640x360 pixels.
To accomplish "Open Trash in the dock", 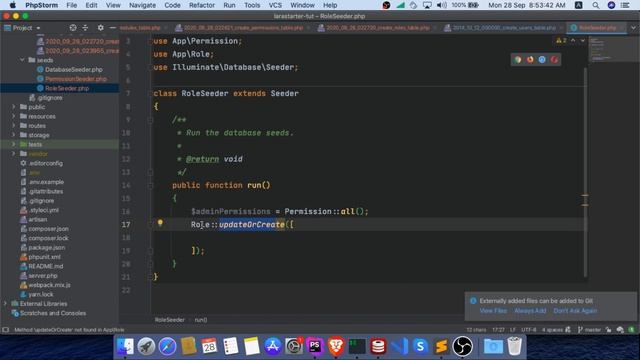I will (515, 346).
